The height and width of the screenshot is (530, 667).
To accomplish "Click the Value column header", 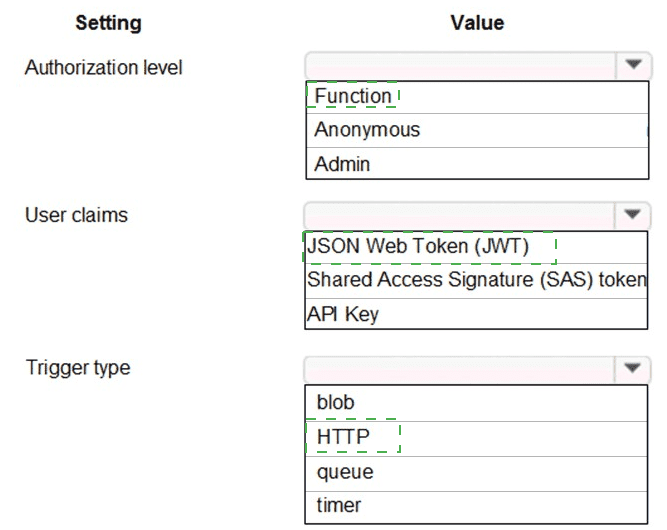I will tap(477, 22).
